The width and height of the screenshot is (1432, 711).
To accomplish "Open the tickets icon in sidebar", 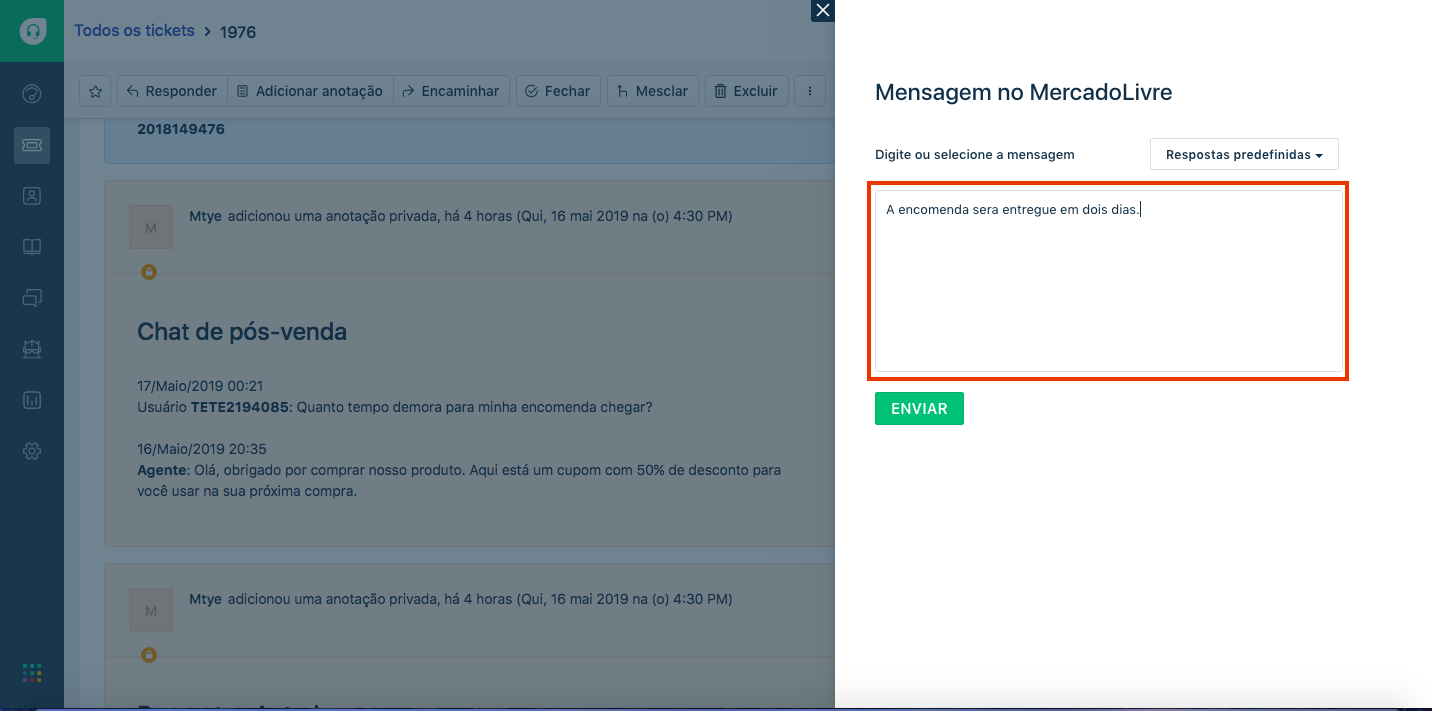I will (x=32, y=145).
